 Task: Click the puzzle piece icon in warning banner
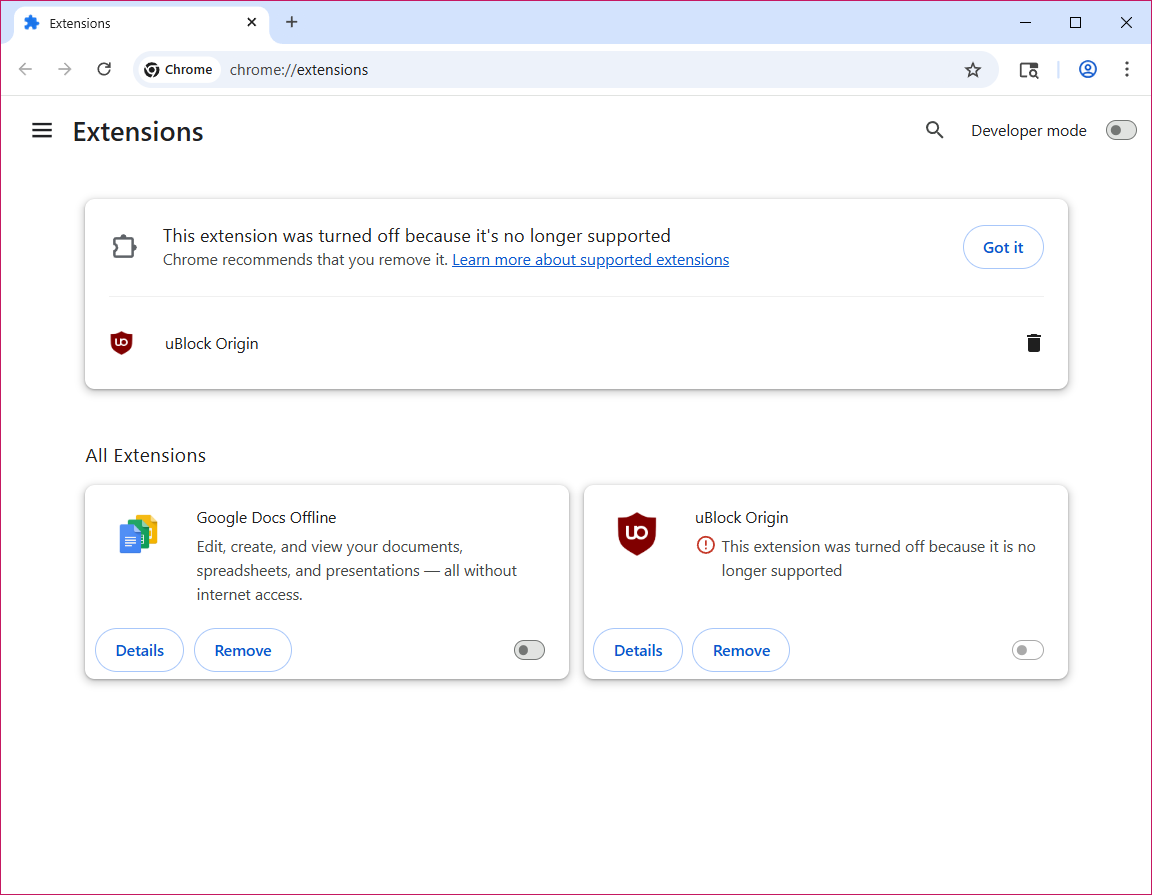pos(124,247)
